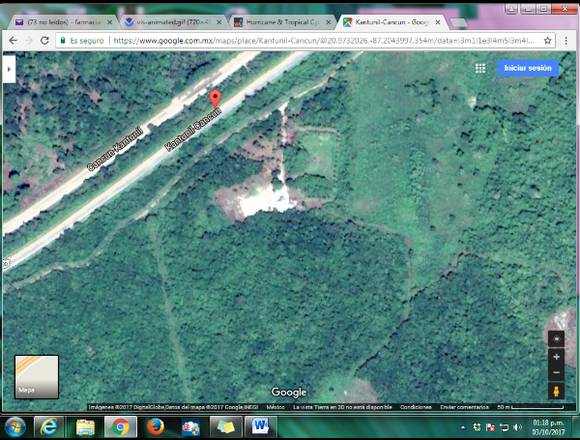Click the Kantunil-Cancun road label

point(193,129)
